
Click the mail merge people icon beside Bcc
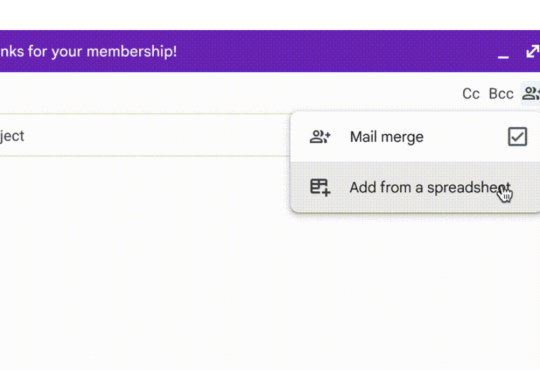pos(531,93)
